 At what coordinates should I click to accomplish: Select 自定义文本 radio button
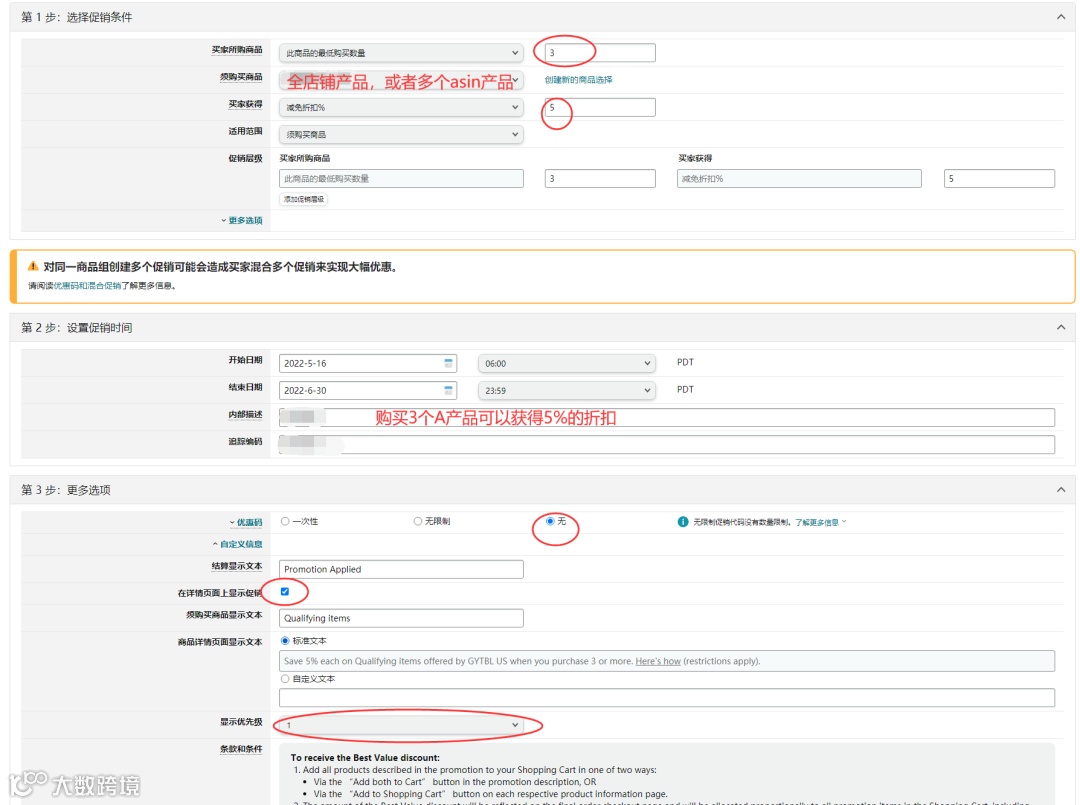(x=285, y=678)
